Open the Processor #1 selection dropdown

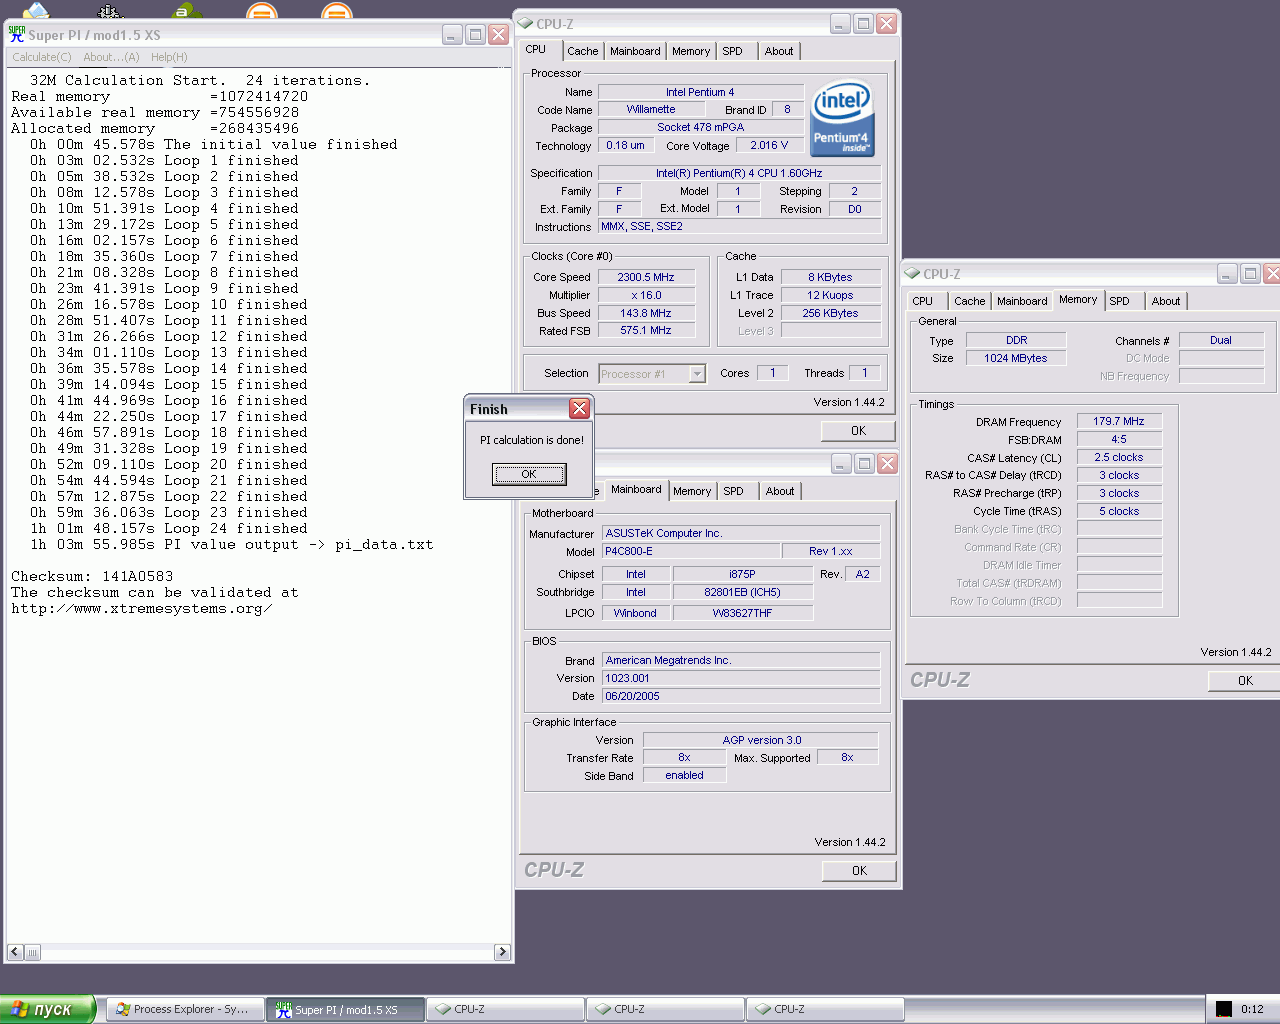(697, 374)
